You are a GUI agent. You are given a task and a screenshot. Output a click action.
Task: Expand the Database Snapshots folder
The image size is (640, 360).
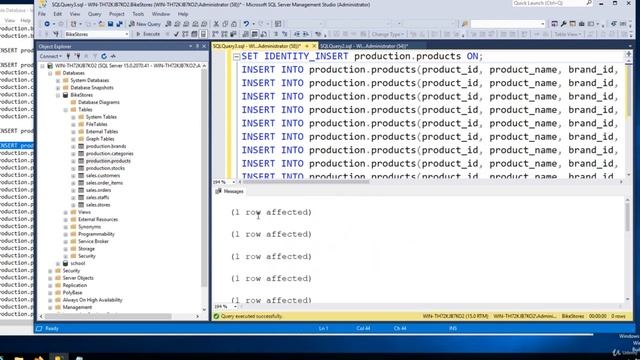[58, 88]
